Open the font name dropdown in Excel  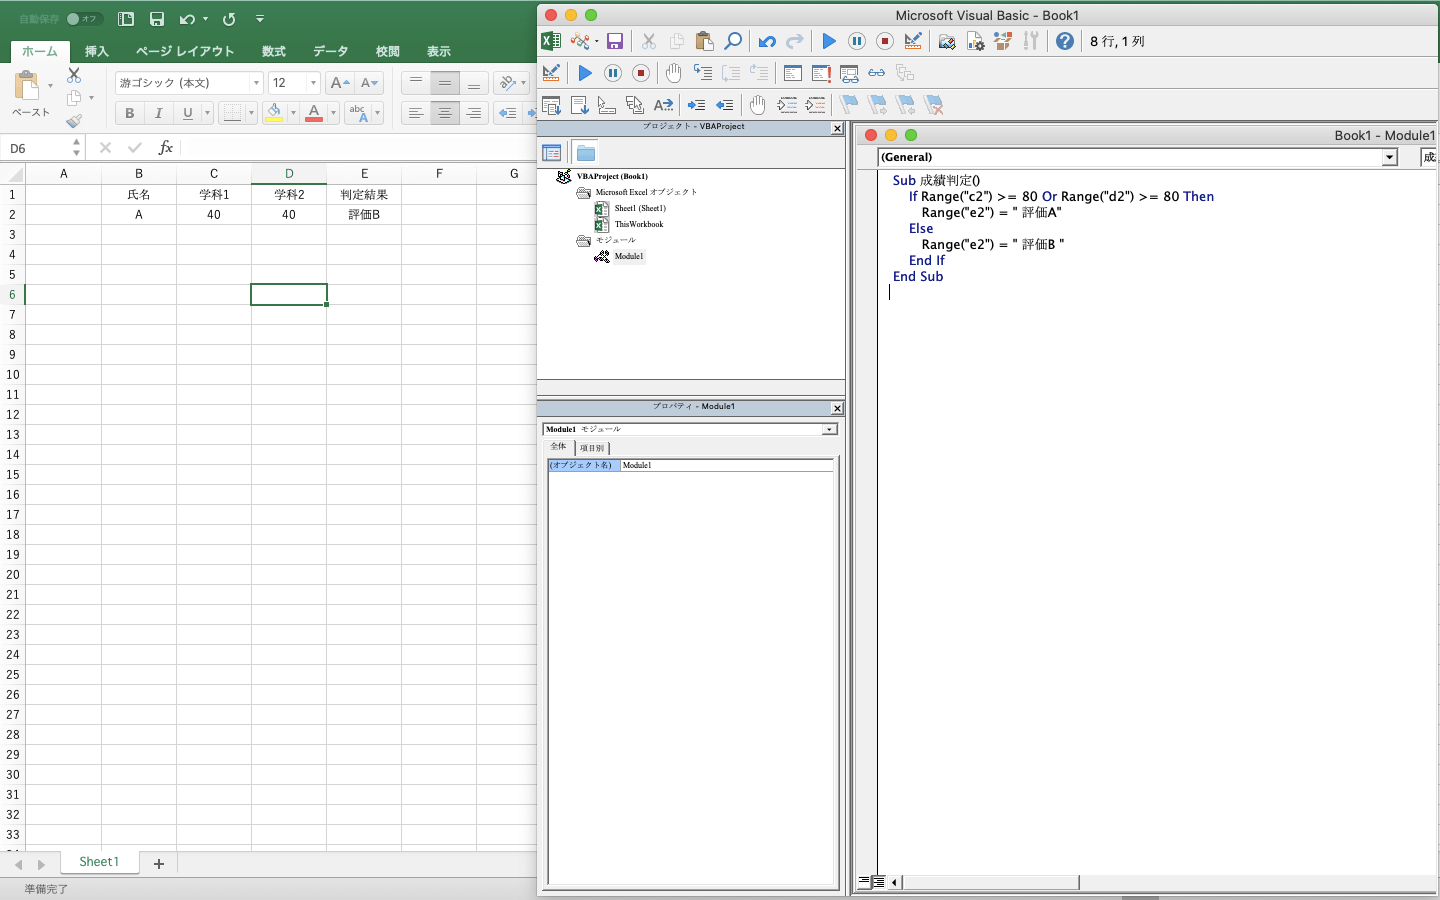coord(256,83)
